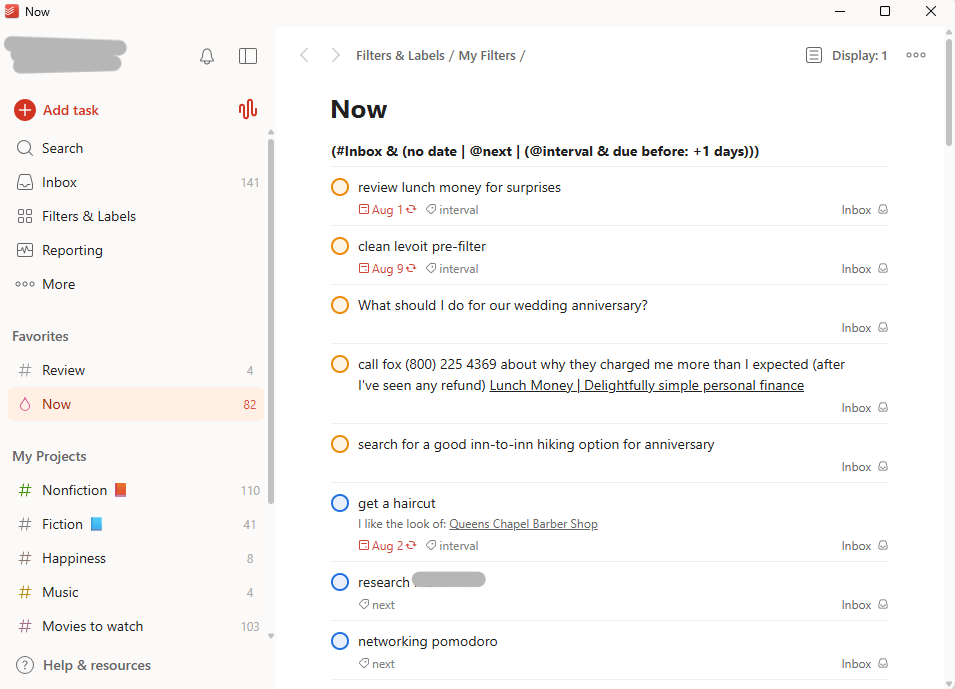The image size is (955, 689).
Task: Click the Now page title
Action: 359,109
